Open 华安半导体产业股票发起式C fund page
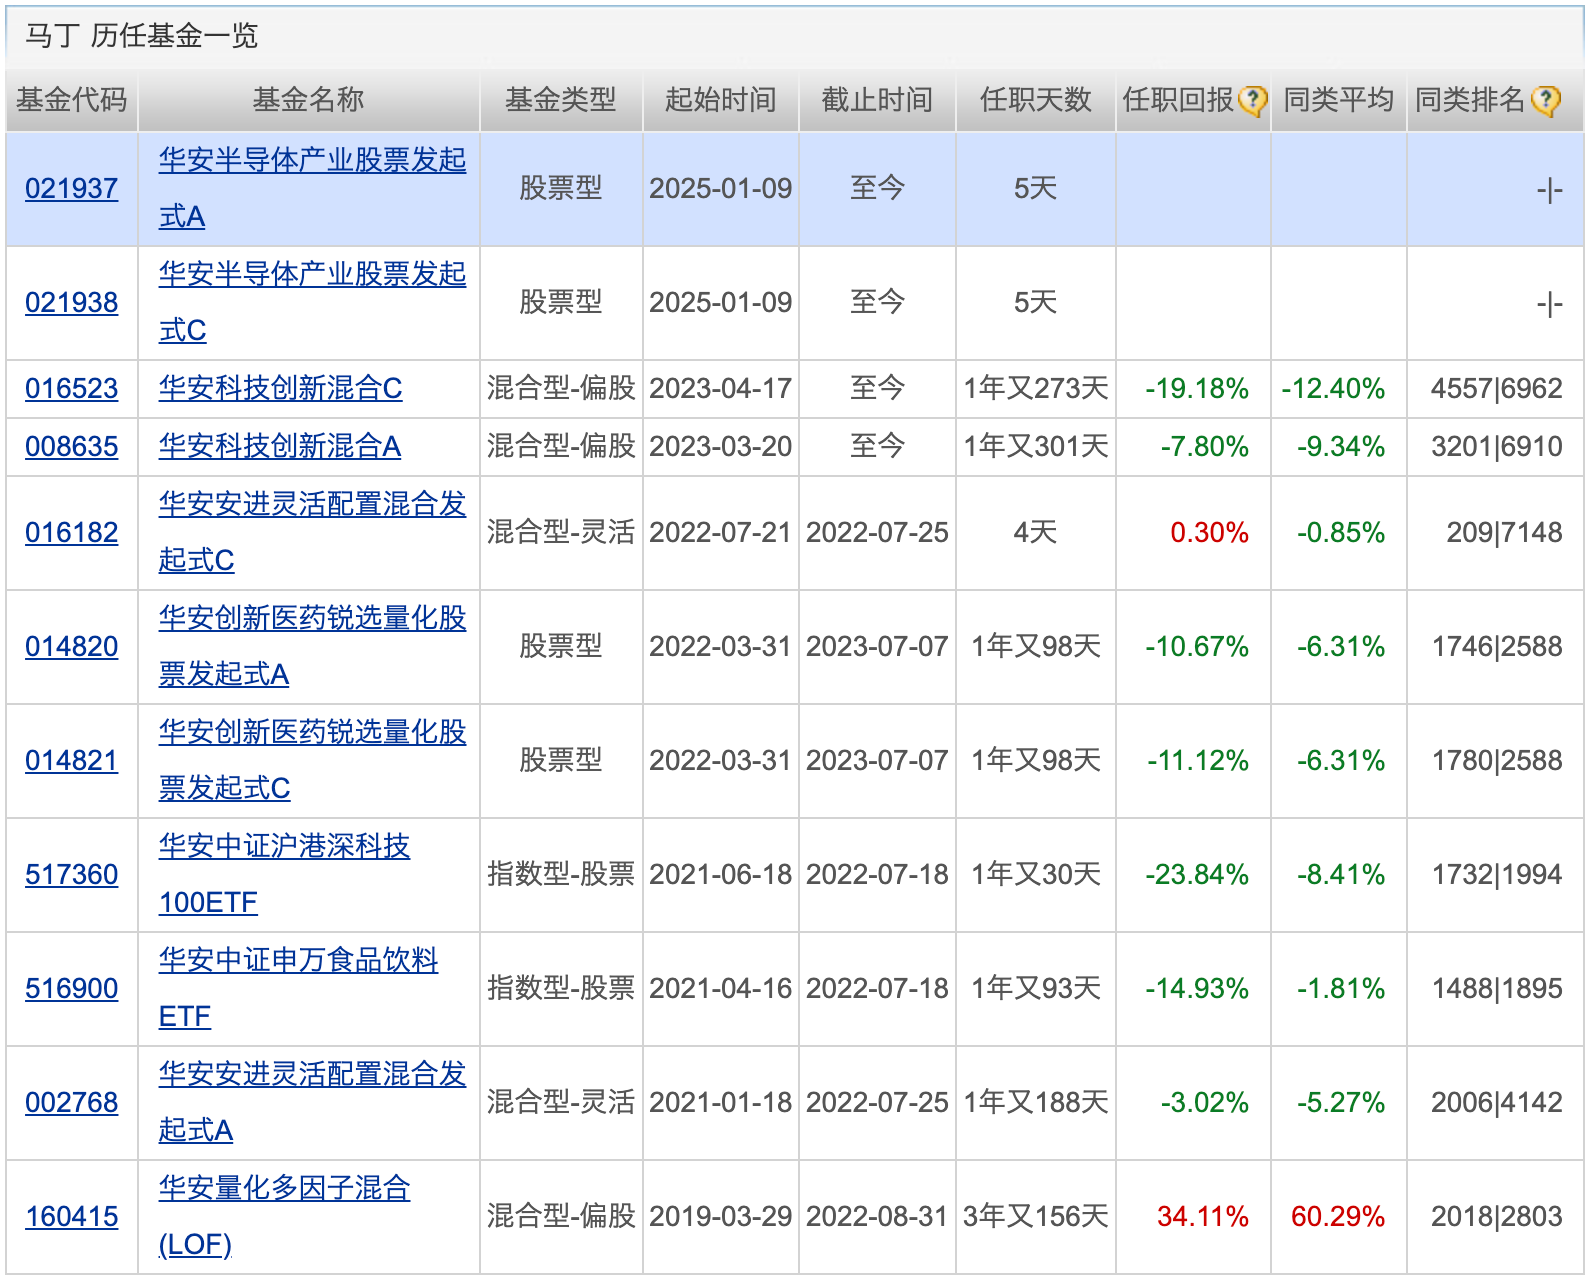The image size is (1592, 1284). coord(312,302)
